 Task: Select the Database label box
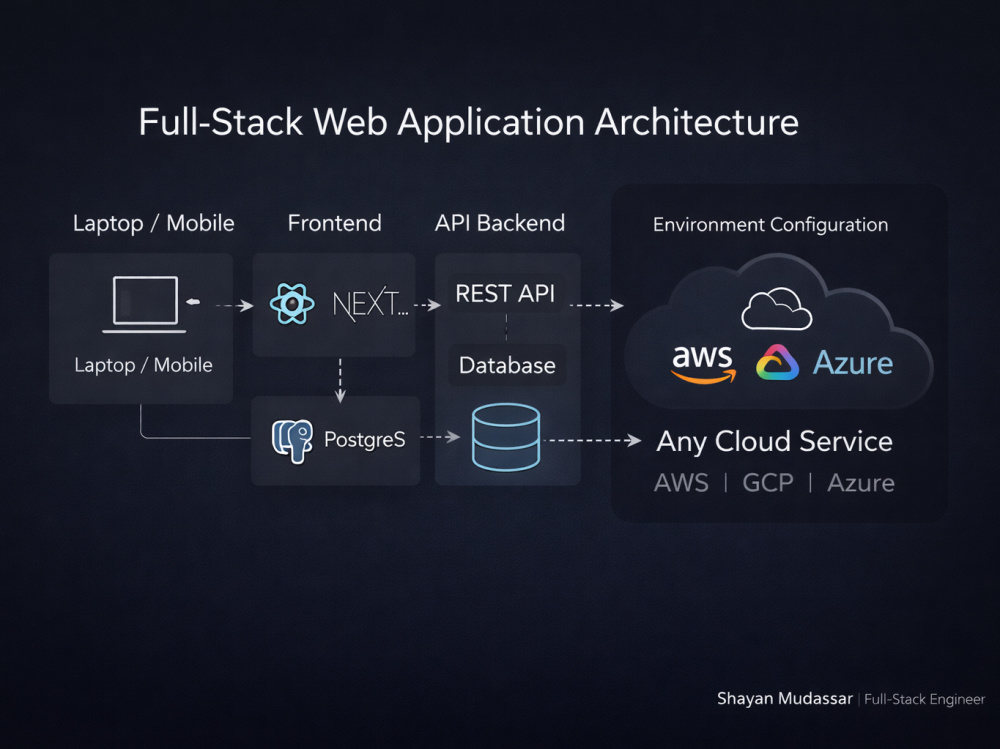coord(507,365)
